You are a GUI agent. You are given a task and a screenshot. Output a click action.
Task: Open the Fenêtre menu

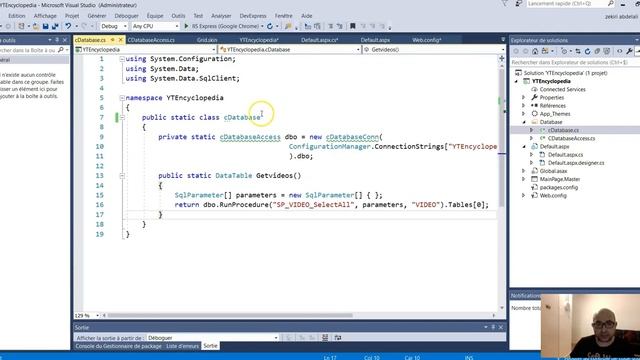click(x=284, y=16)
